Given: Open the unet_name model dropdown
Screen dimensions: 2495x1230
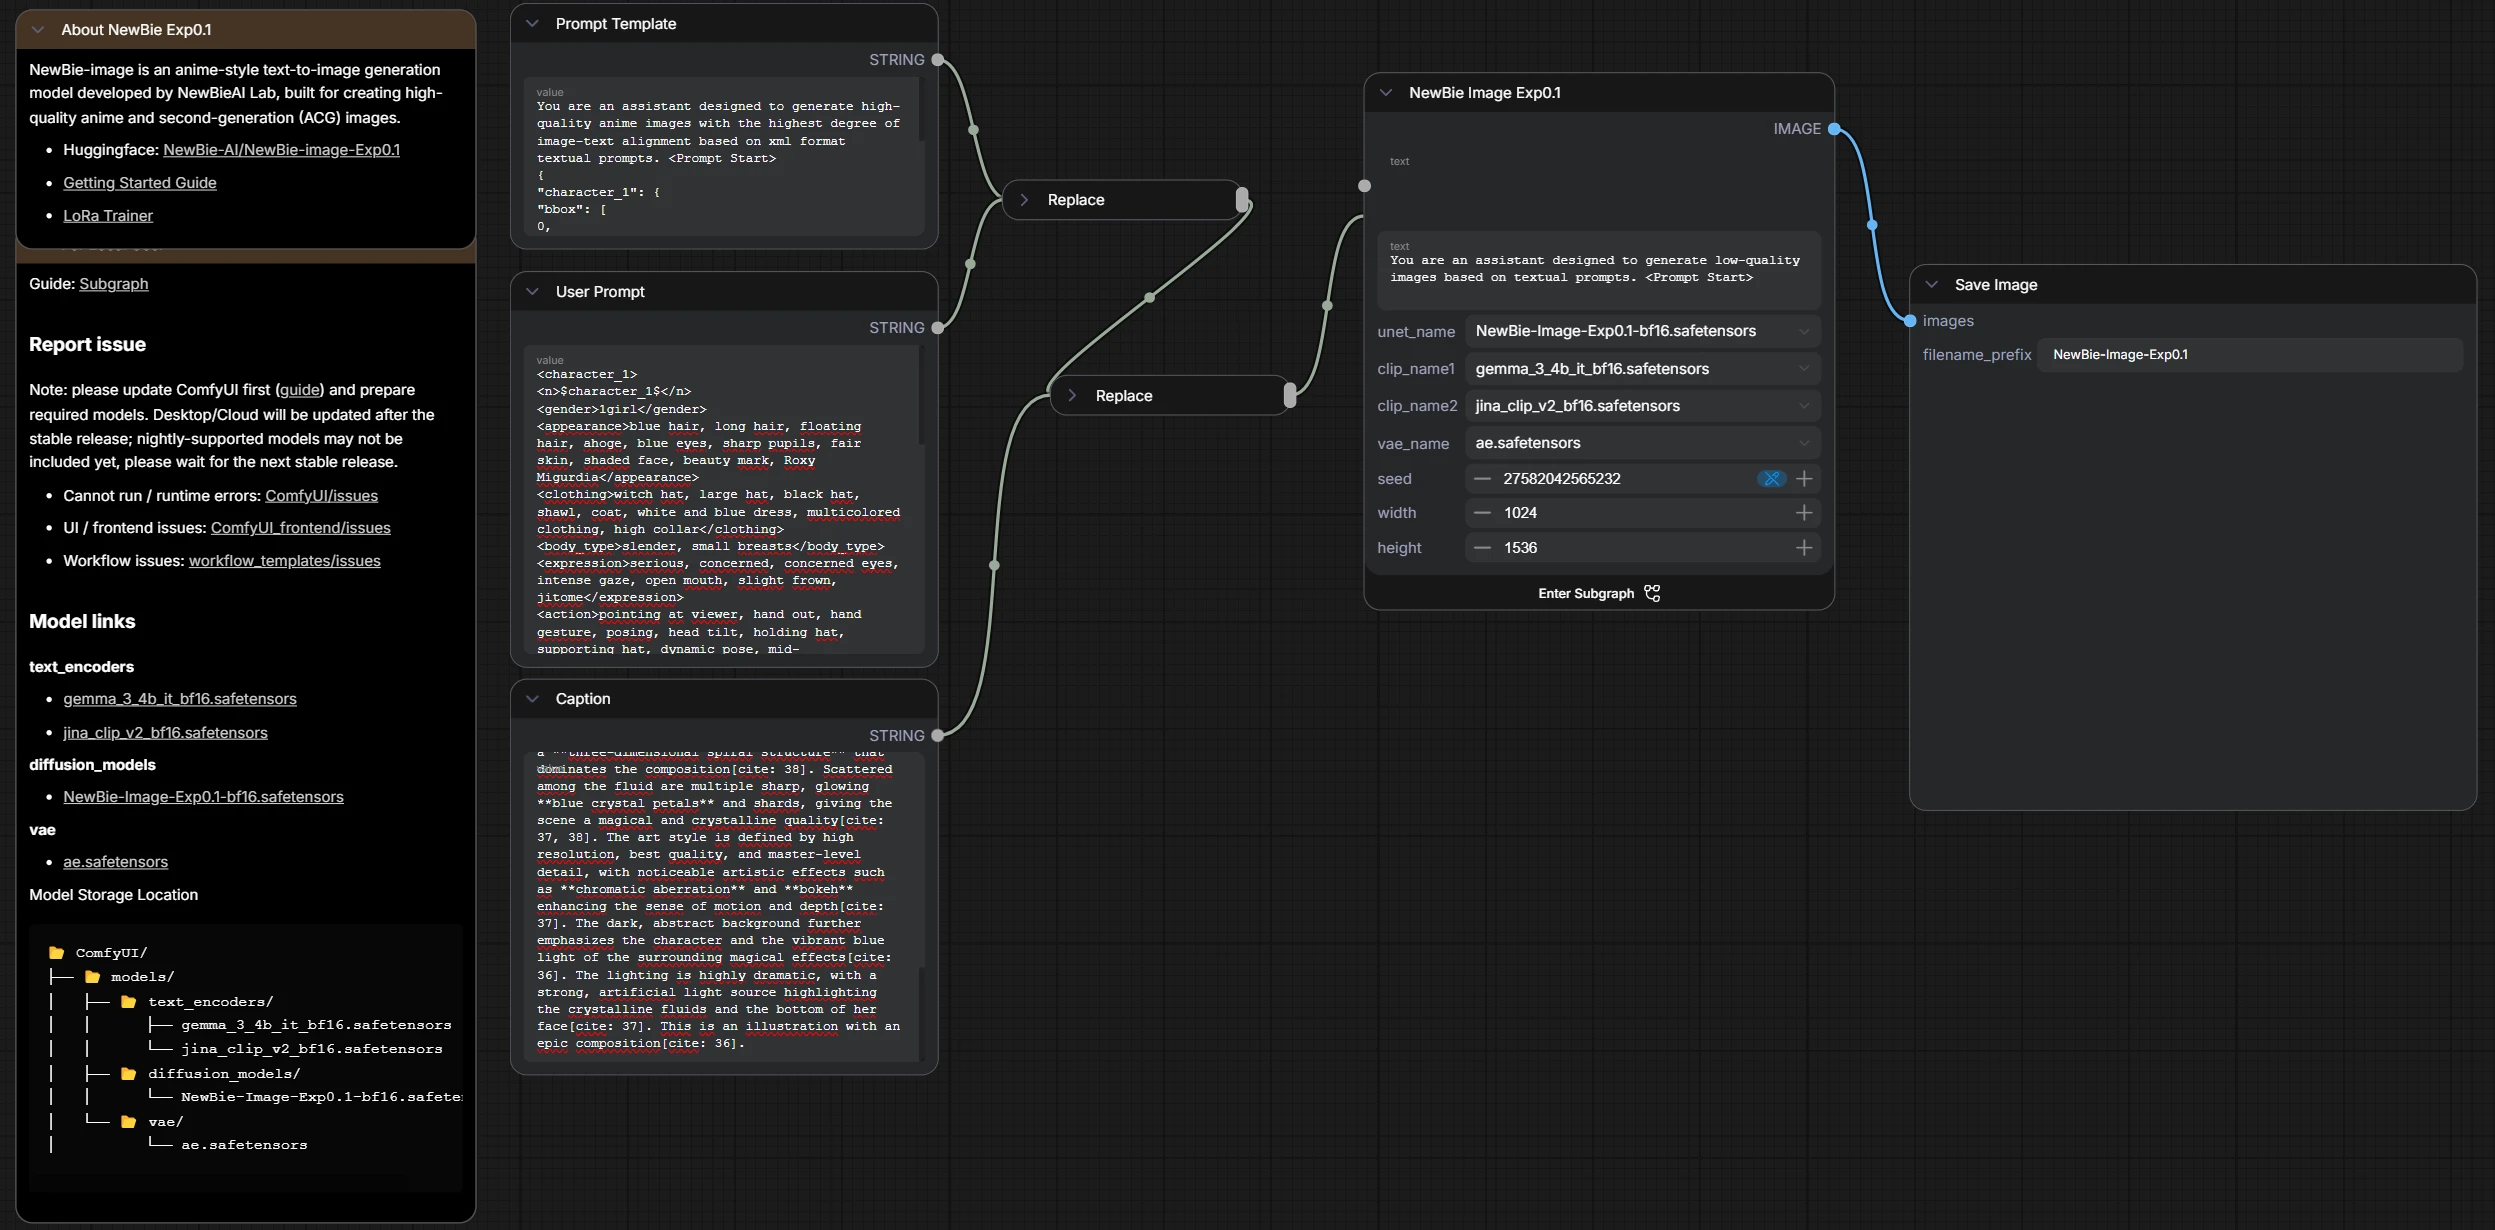Looking at the screenshot, I should [x=1642, y=331].
